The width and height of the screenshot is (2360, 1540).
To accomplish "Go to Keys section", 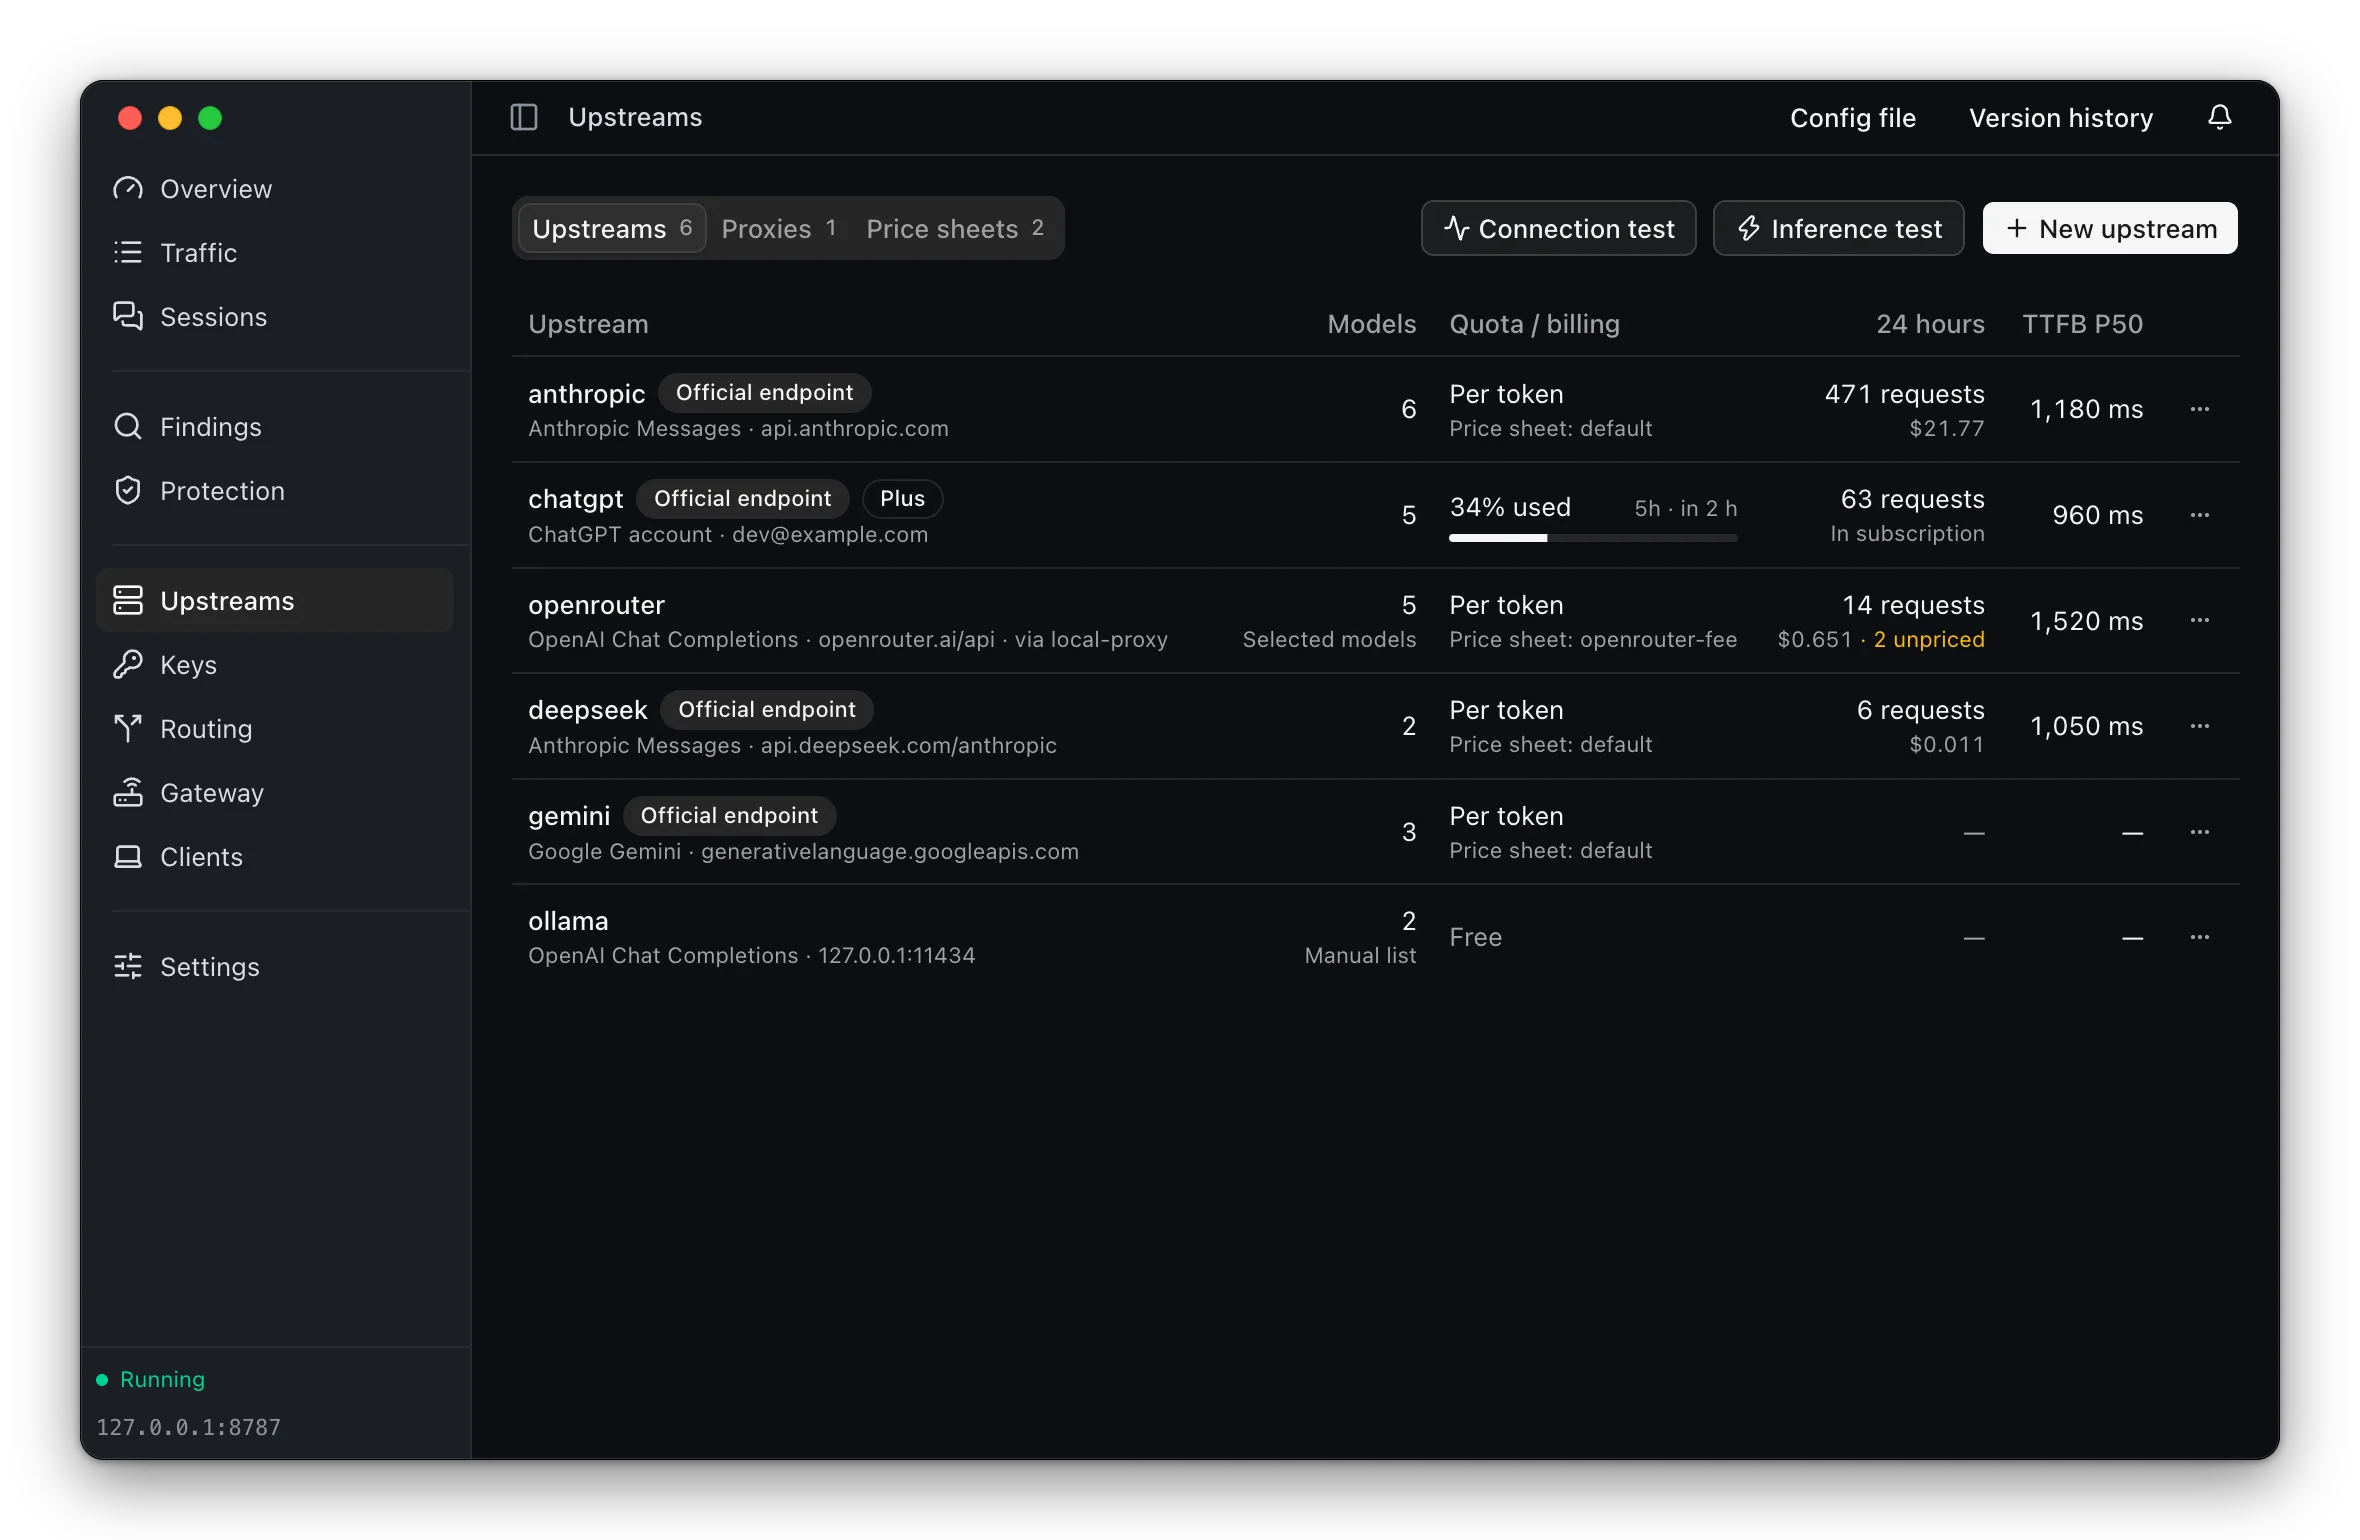I will [x=275, y=665].
